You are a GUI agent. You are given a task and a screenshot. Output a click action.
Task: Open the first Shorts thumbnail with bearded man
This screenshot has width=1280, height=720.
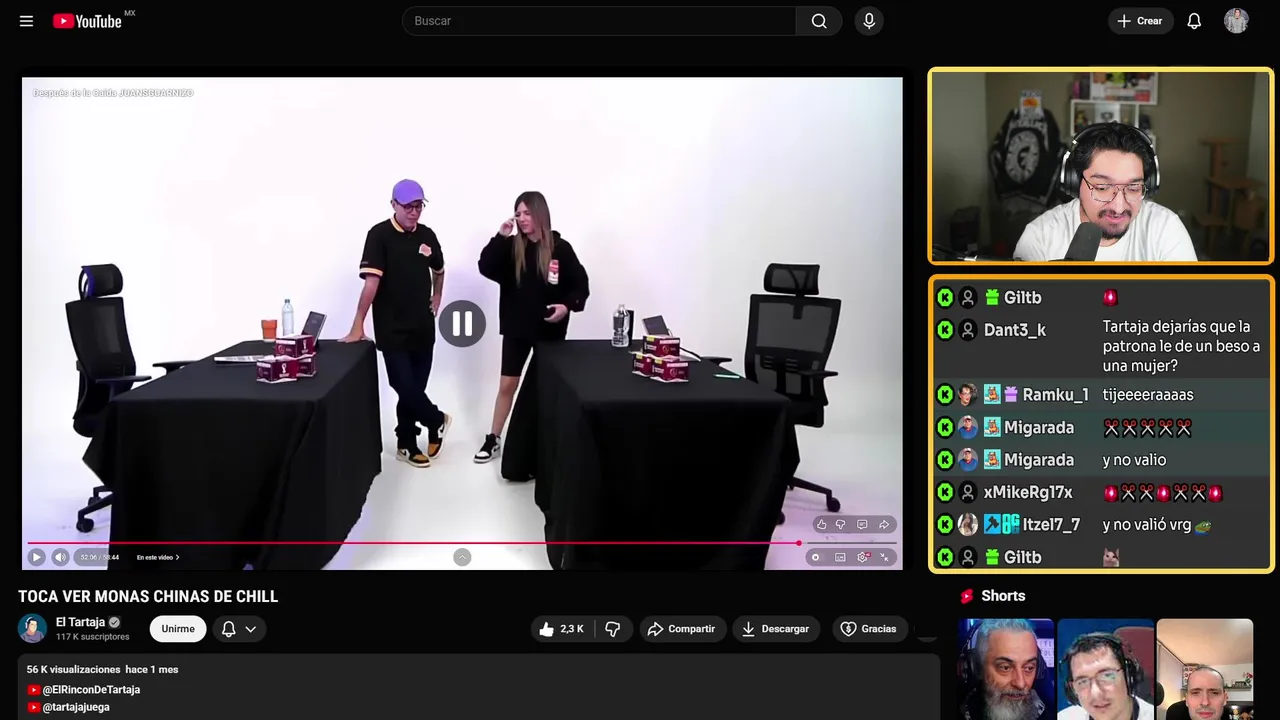coord(1005,669)
